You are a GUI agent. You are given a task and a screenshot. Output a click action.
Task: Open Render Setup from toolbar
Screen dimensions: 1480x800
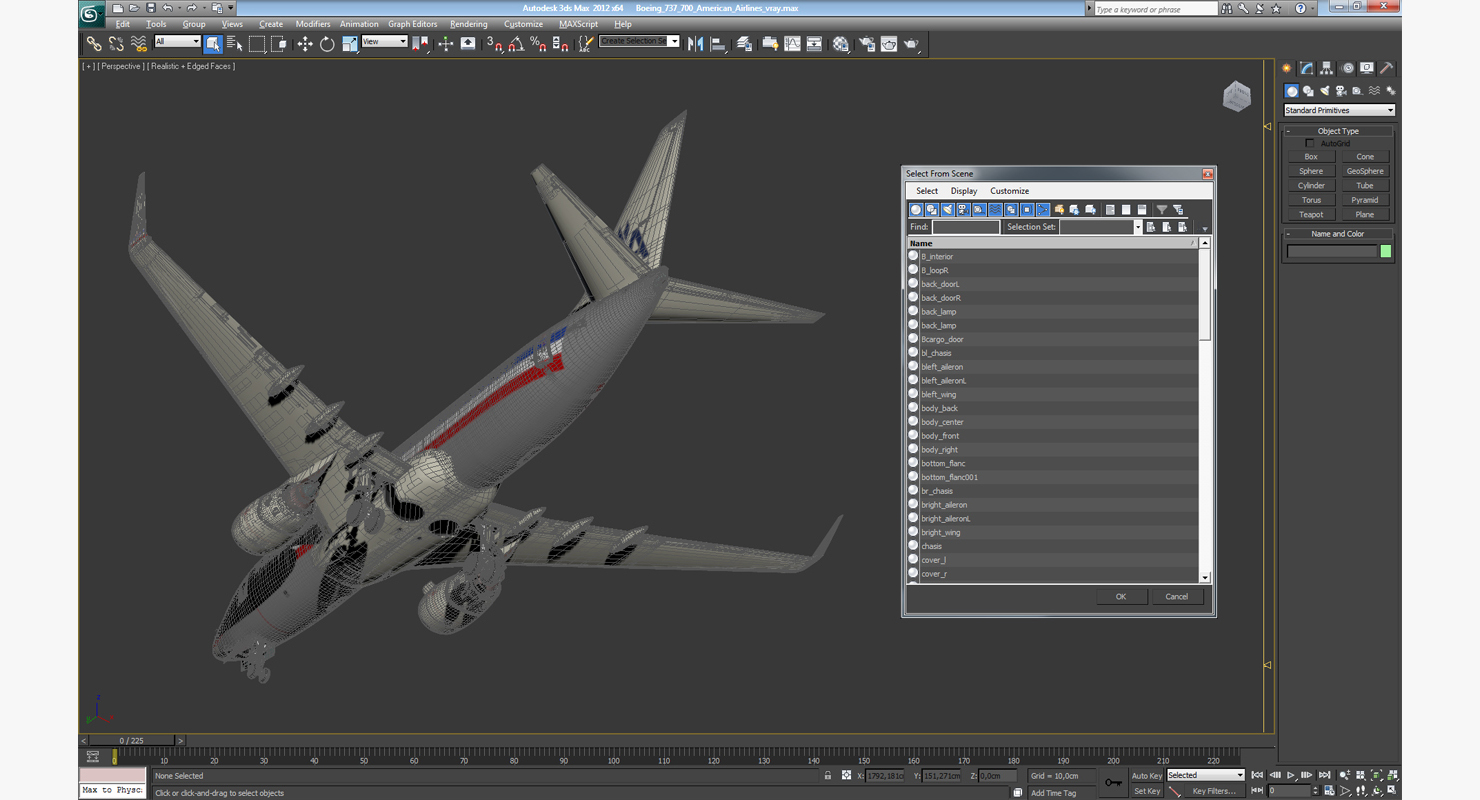click(x=866, y=43)
